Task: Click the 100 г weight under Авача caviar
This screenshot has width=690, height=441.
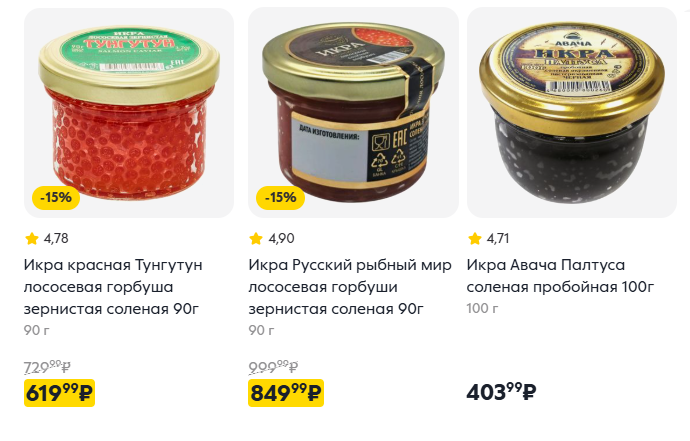Action: point(482,308)
